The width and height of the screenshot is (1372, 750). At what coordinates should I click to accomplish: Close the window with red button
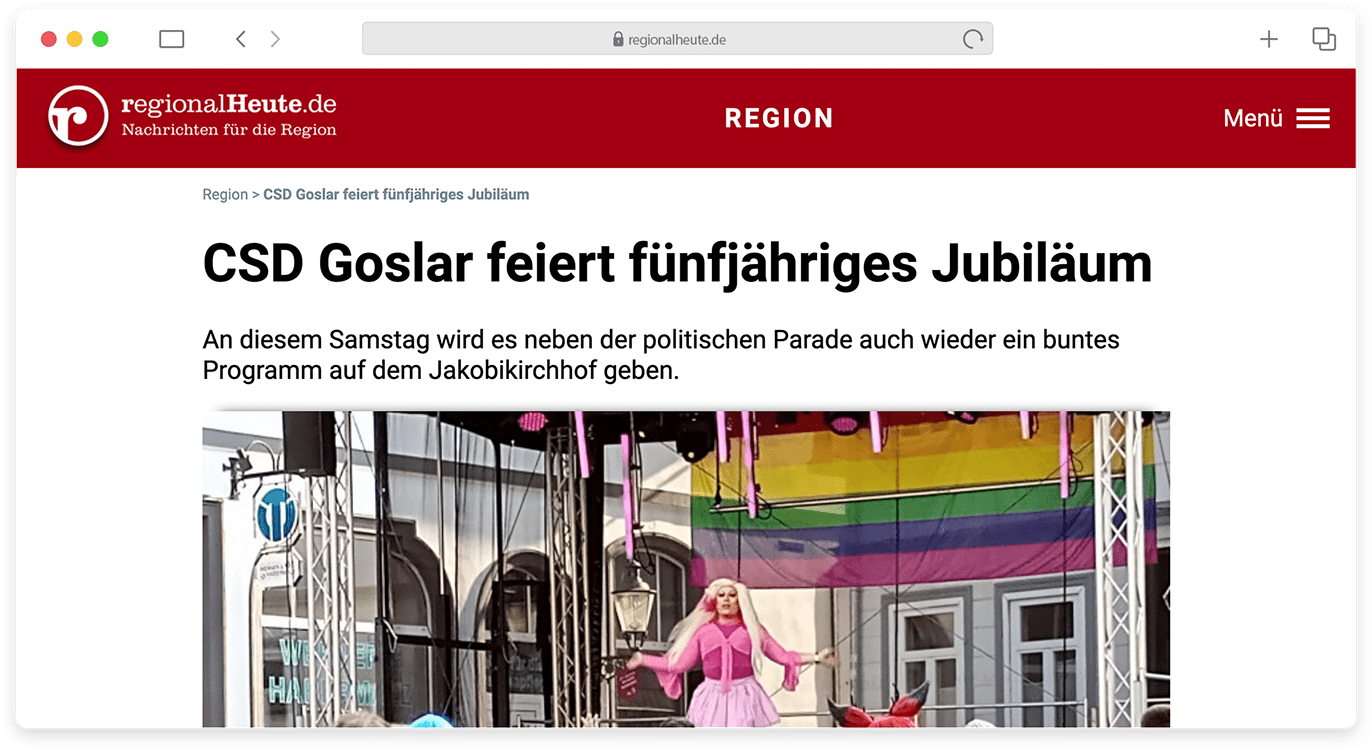[x=48, y=39]
